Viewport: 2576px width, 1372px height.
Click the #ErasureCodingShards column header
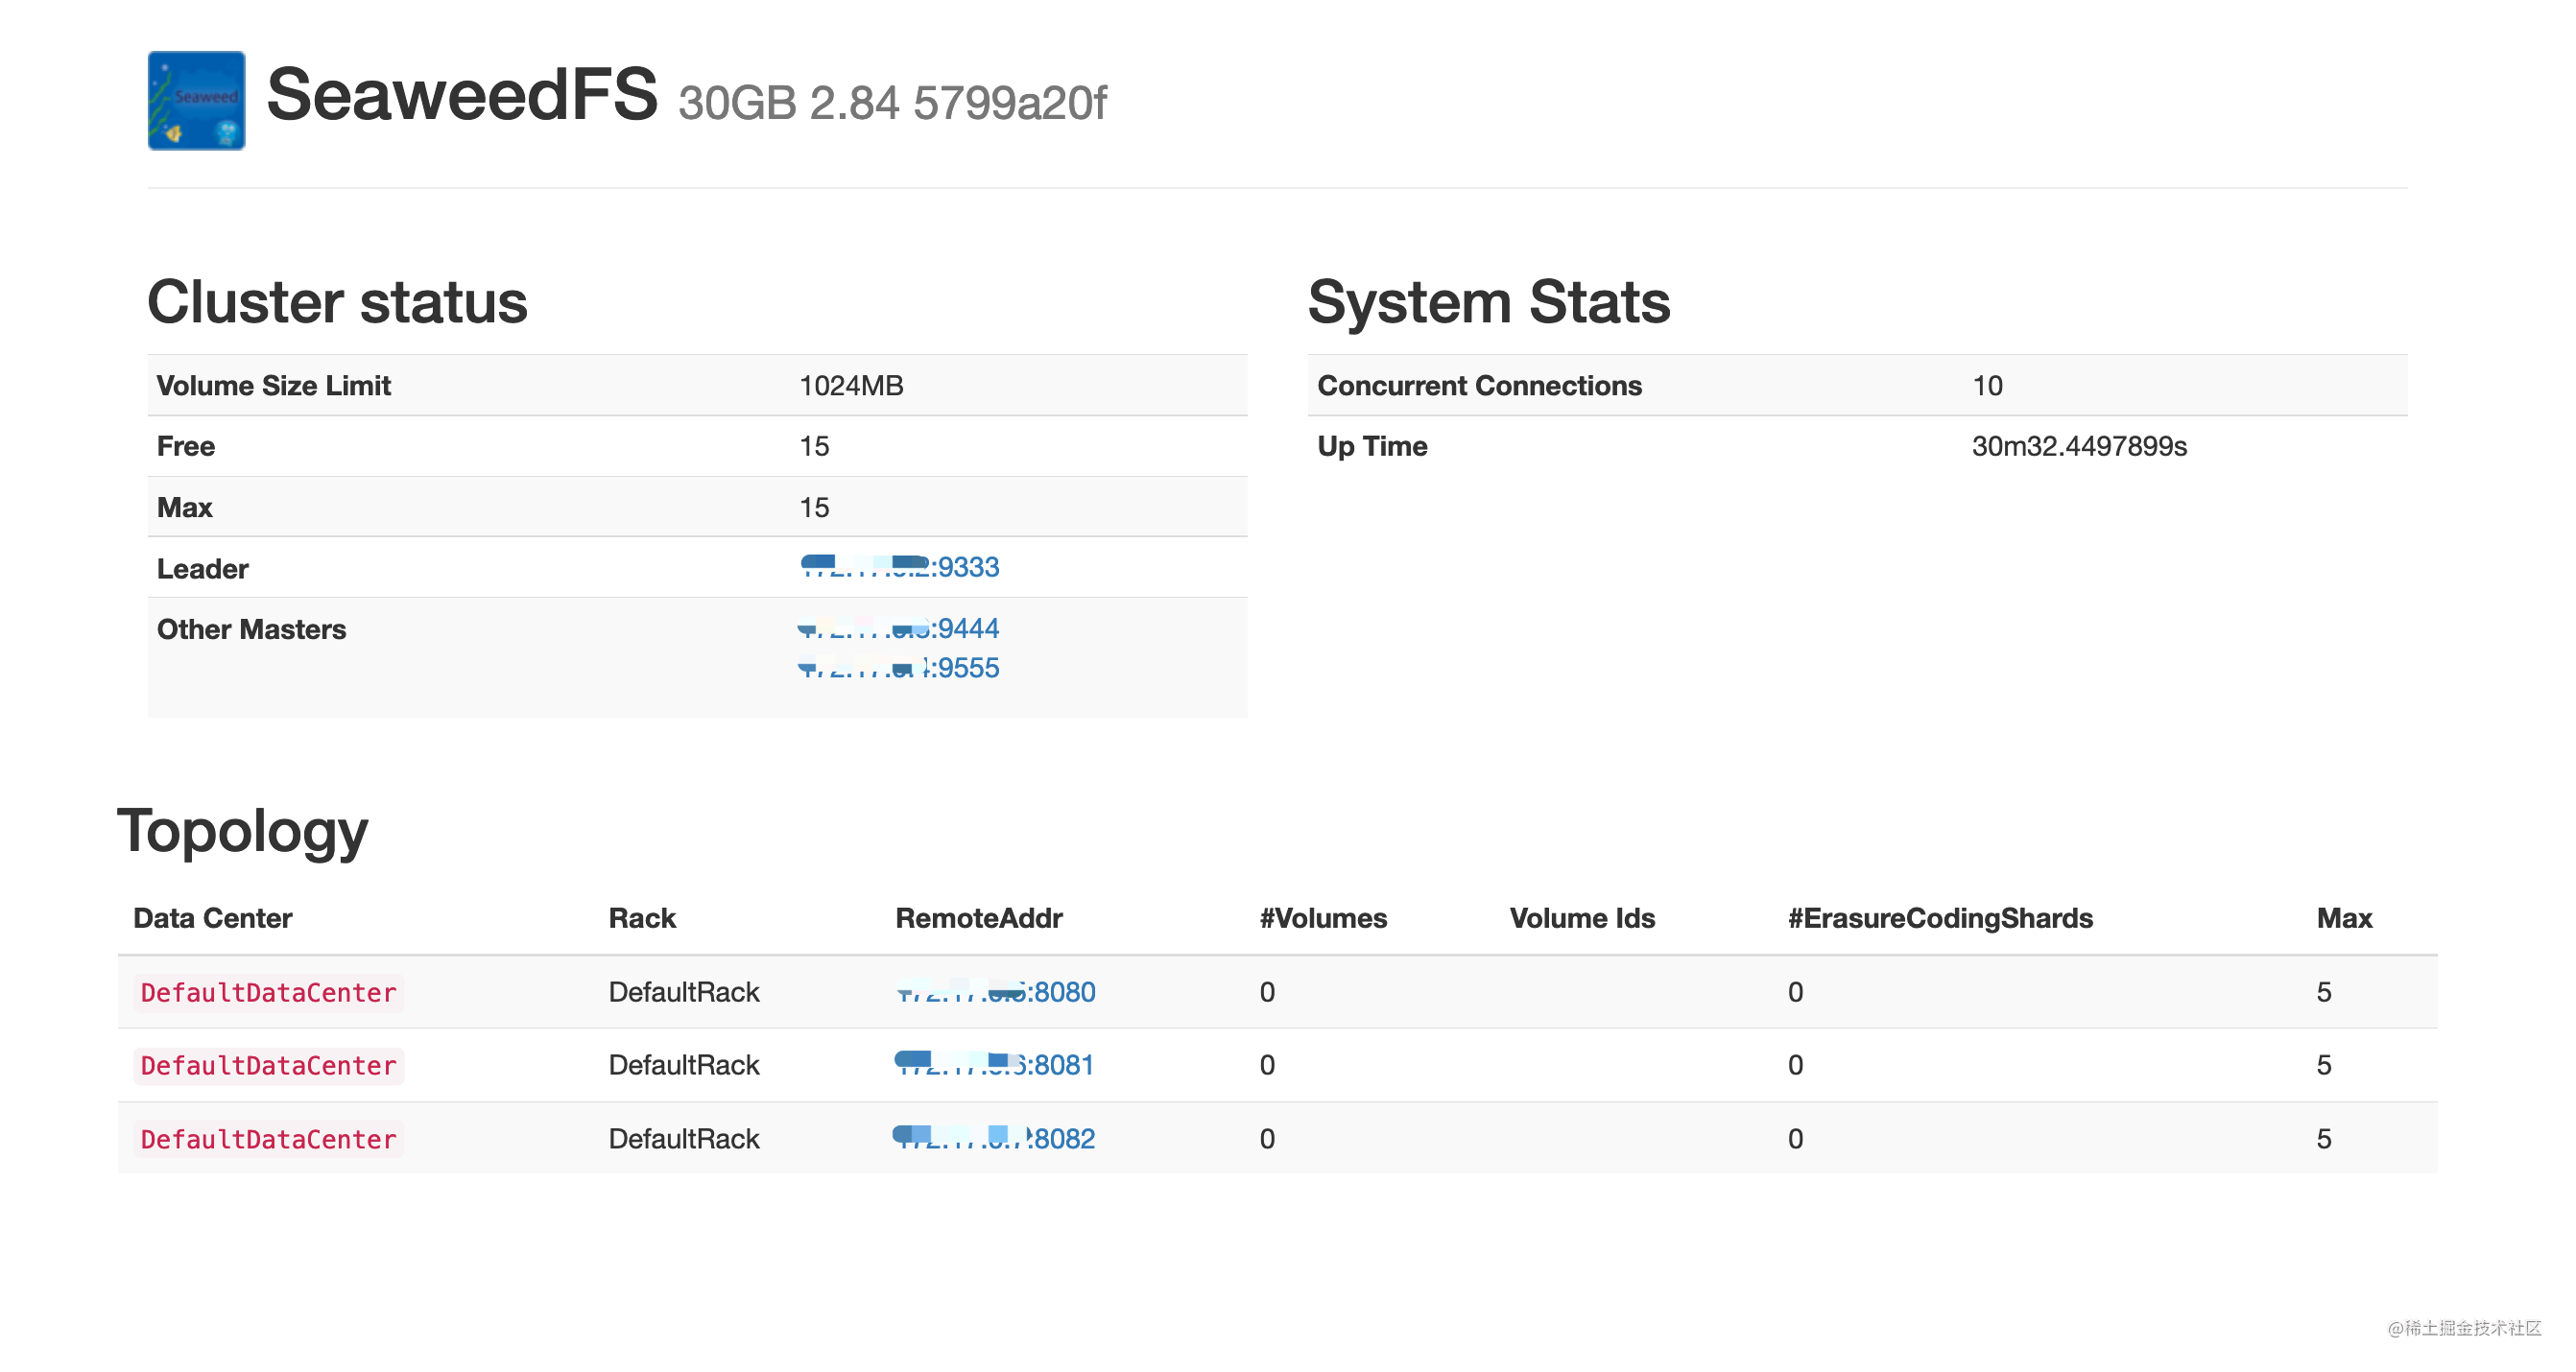pyautogui.click(x=1940, y=918)
